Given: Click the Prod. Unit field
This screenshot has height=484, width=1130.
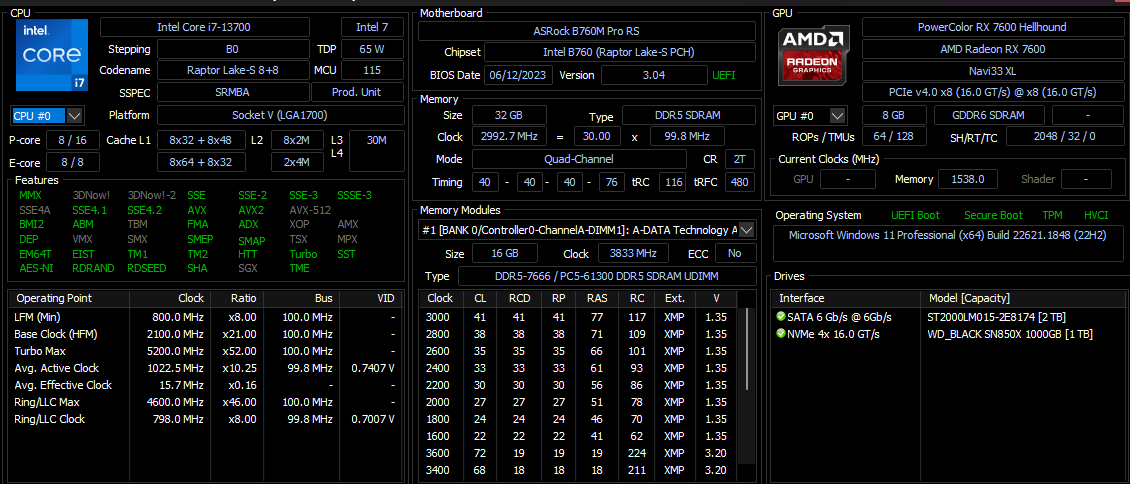Looking at the screenshot, I should pyautogui.click(x=357, y=92).
